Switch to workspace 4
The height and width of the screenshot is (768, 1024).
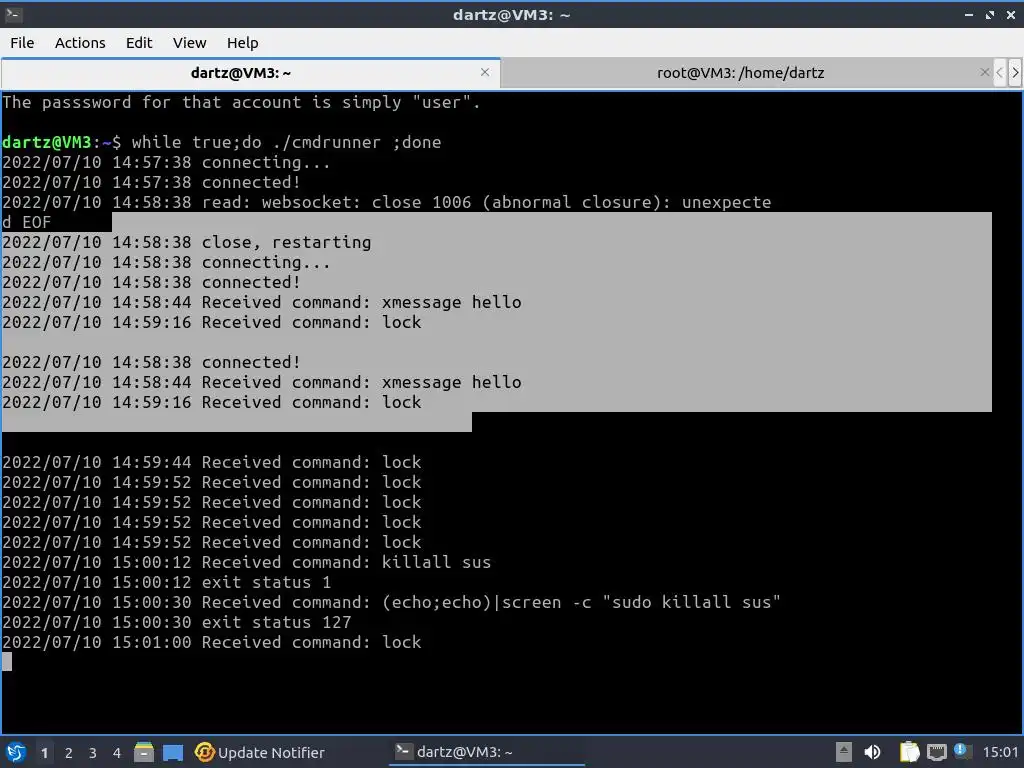[117, 753]
